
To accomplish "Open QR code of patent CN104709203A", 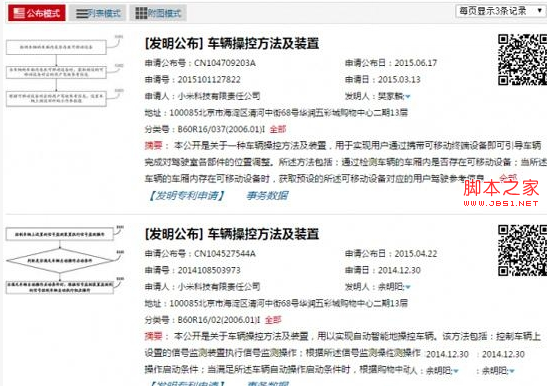I will point(522,60).
